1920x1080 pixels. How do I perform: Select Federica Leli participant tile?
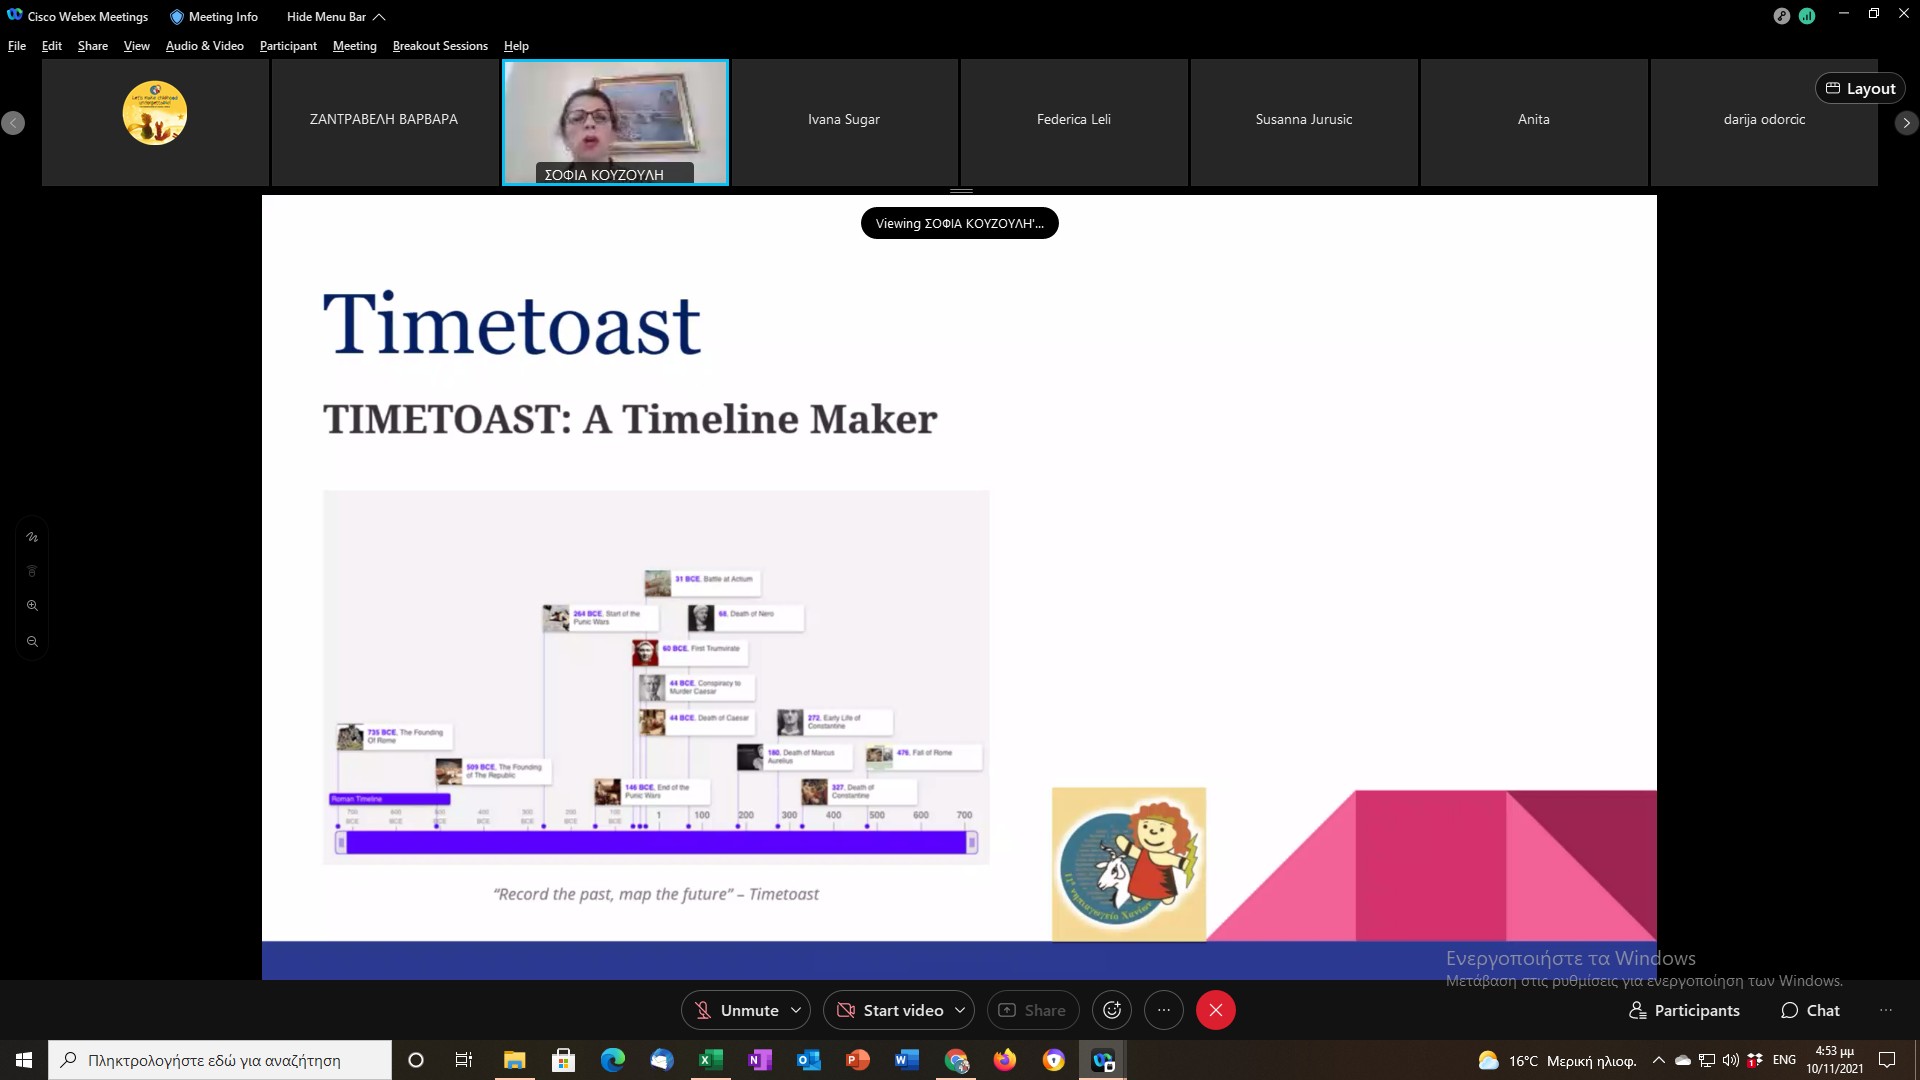coord(1074,122)
